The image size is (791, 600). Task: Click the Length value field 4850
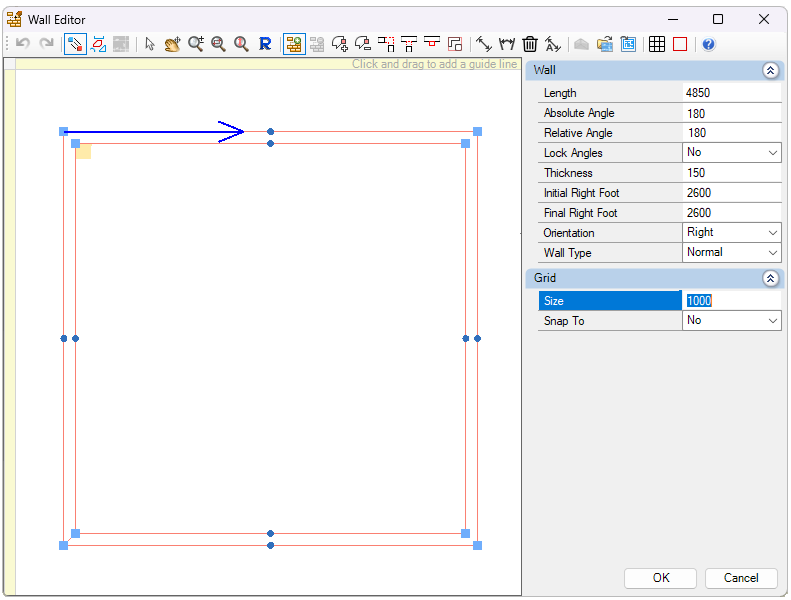pyautogui.click(x=731, y=93)
